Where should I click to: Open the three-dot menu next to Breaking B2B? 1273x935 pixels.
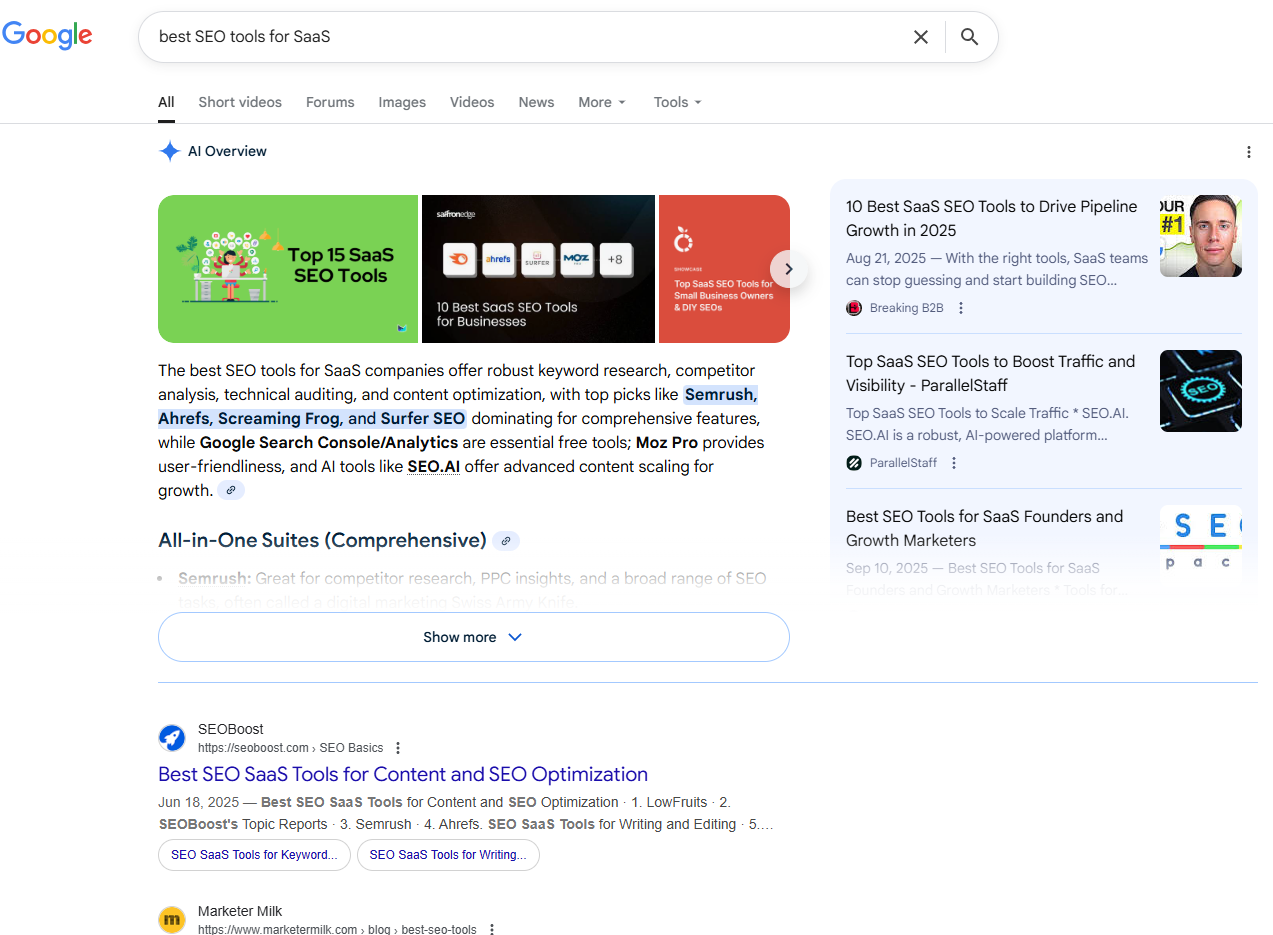[x=961, y=308]
